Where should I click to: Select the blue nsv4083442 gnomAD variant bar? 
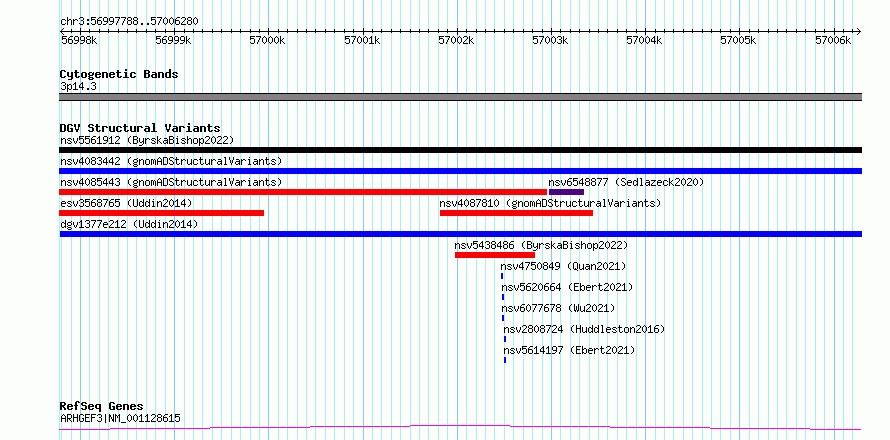tap(460, 171)
